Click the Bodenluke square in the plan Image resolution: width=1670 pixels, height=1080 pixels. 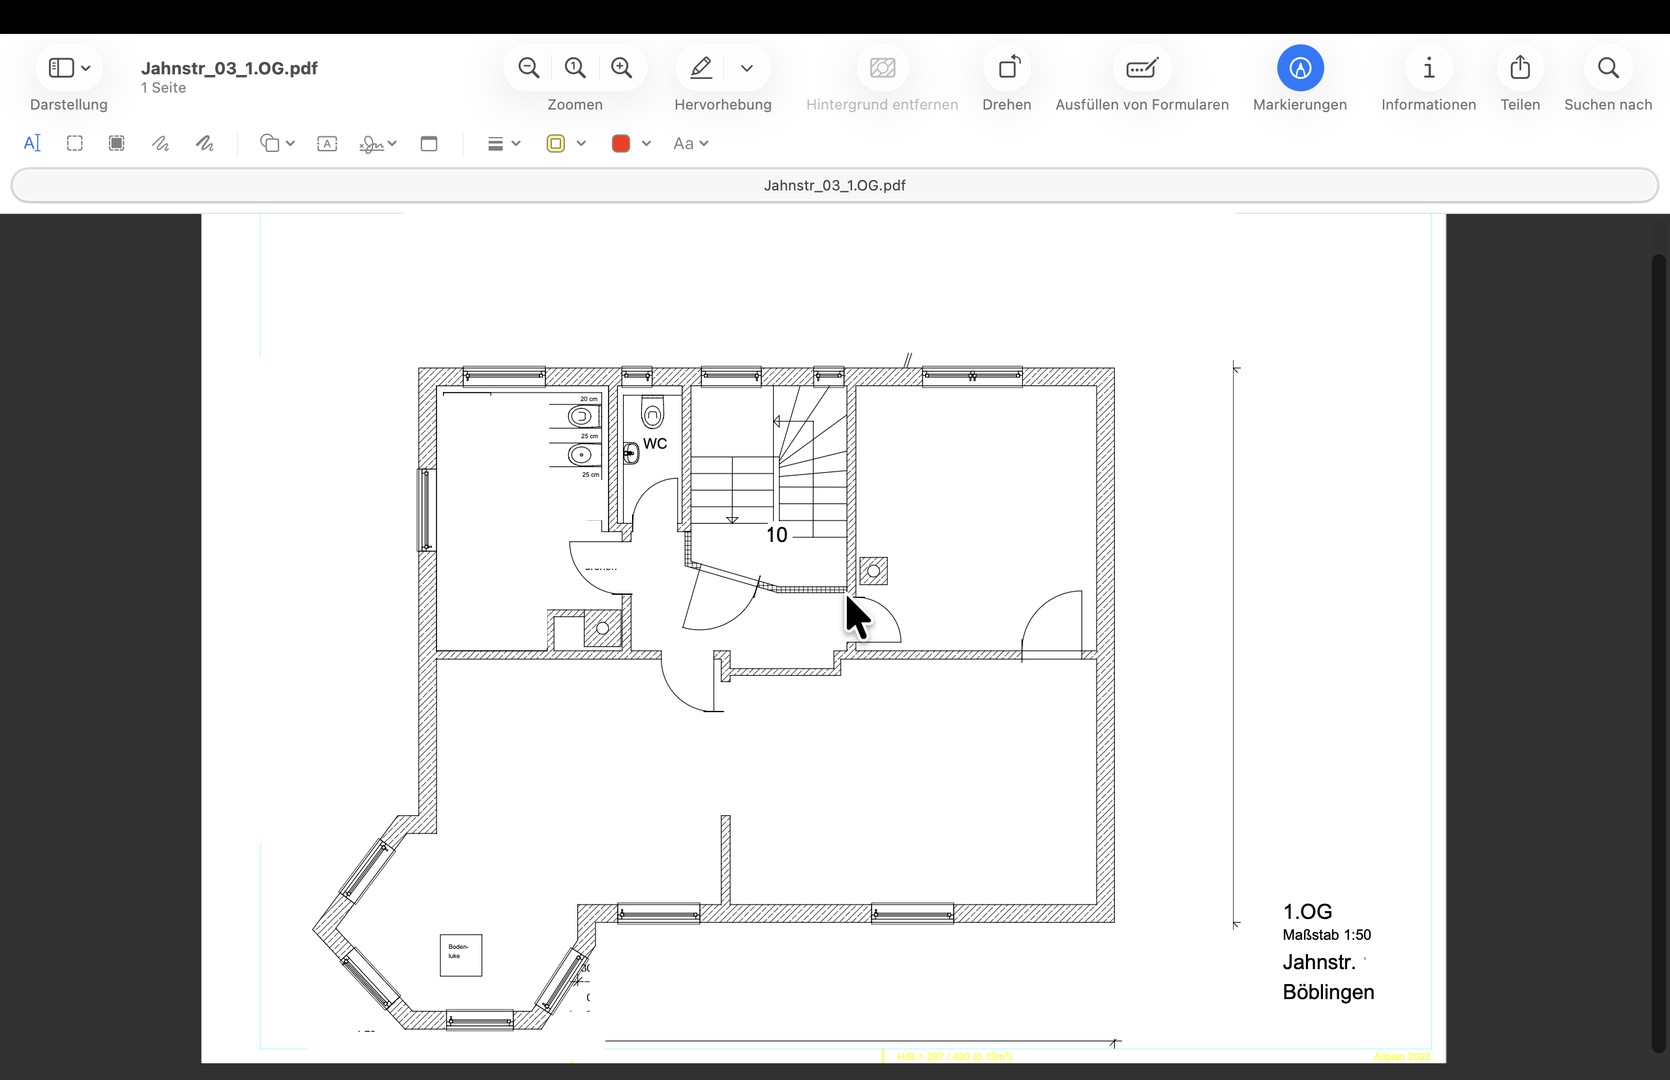tap(461, 955)
